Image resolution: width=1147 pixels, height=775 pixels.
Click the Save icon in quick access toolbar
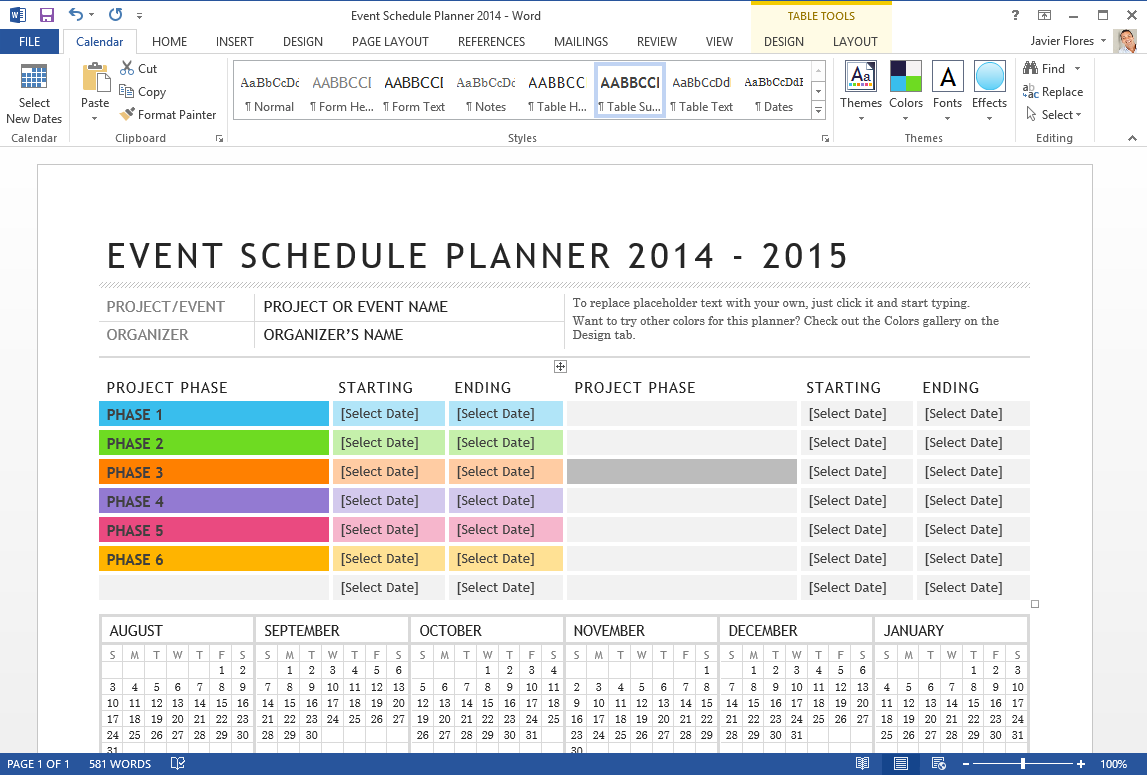pyautogui.click(x=47, y=15)
